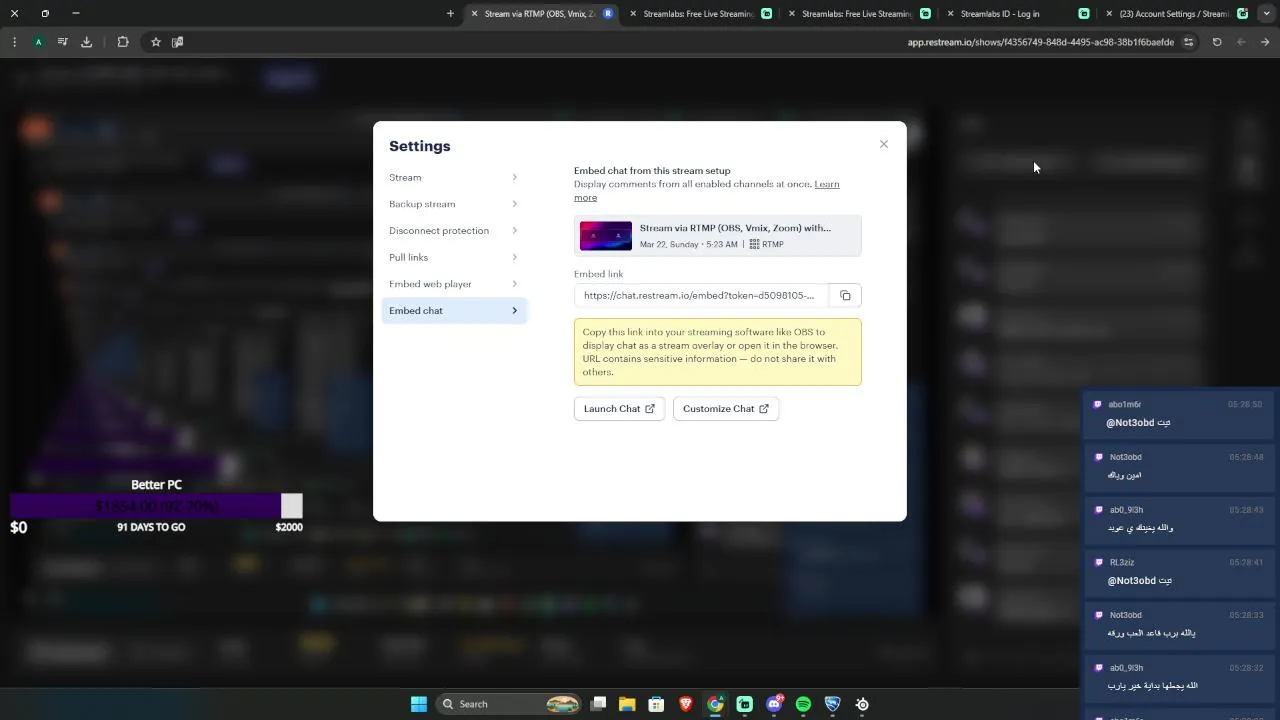Click the Chrome icon on the taskbar

coord(715,704)
